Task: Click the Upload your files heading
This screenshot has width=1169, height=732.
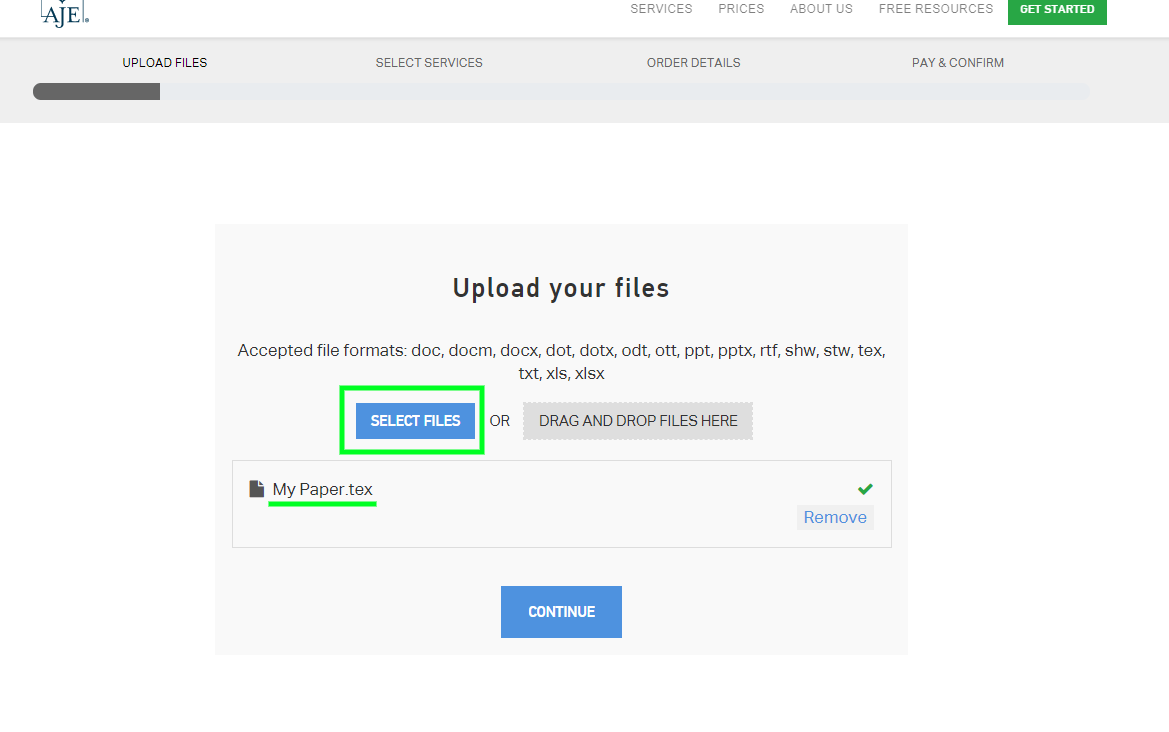Action: pos(561,288)
